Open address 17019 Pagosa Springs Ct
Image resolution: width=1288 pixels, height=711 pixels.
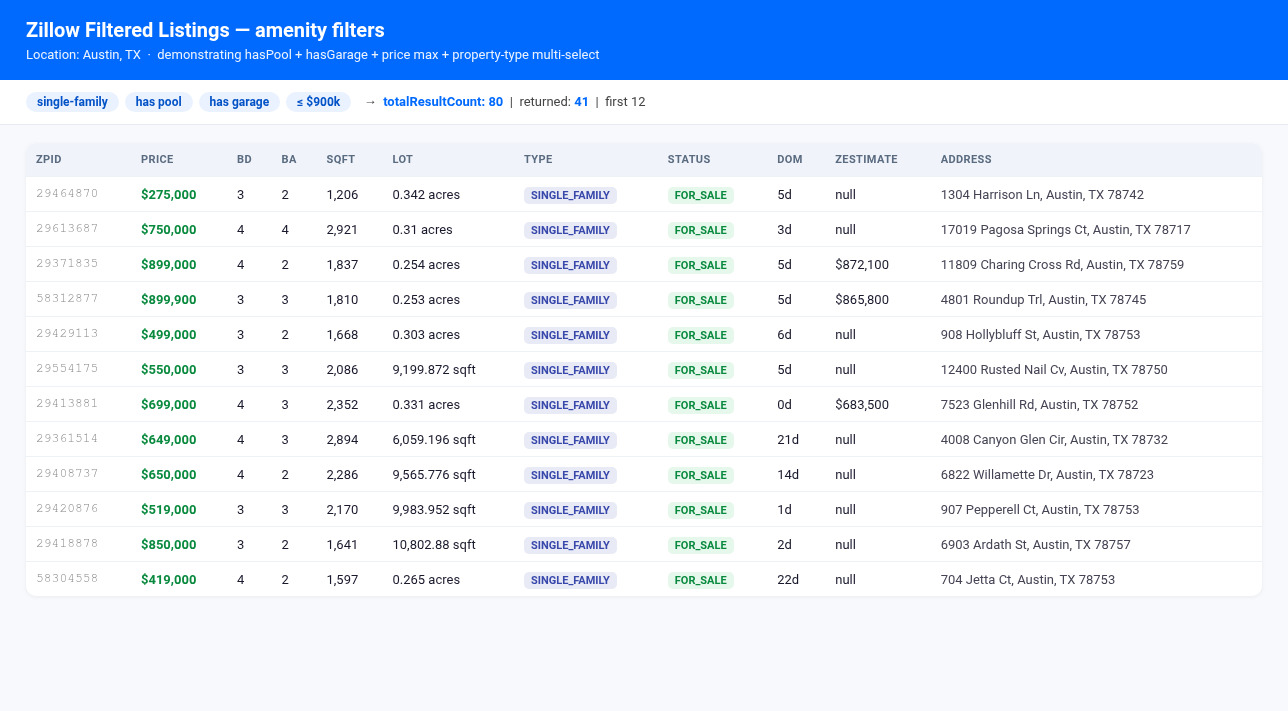1065,230
